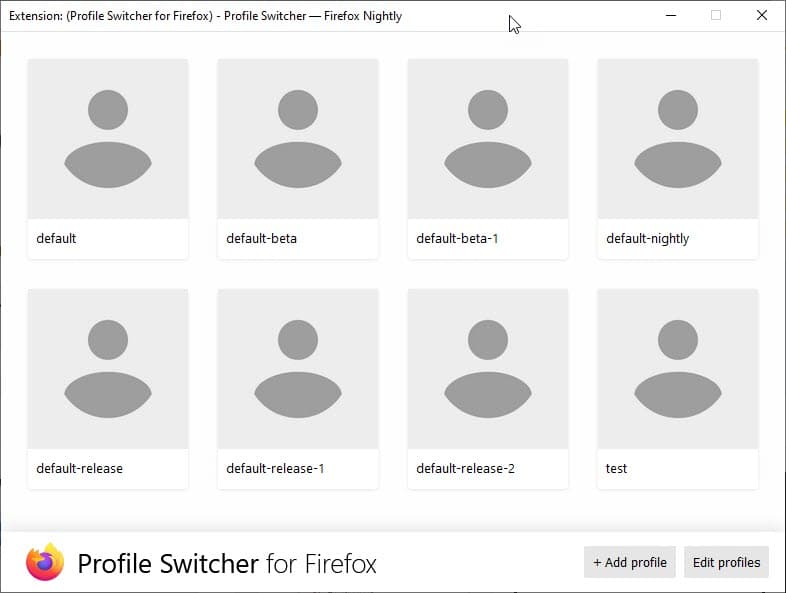The height and width of the screenshot is (593, 786).
Task: Click the 'default-release-1' name label
Action: click(275, 469)
